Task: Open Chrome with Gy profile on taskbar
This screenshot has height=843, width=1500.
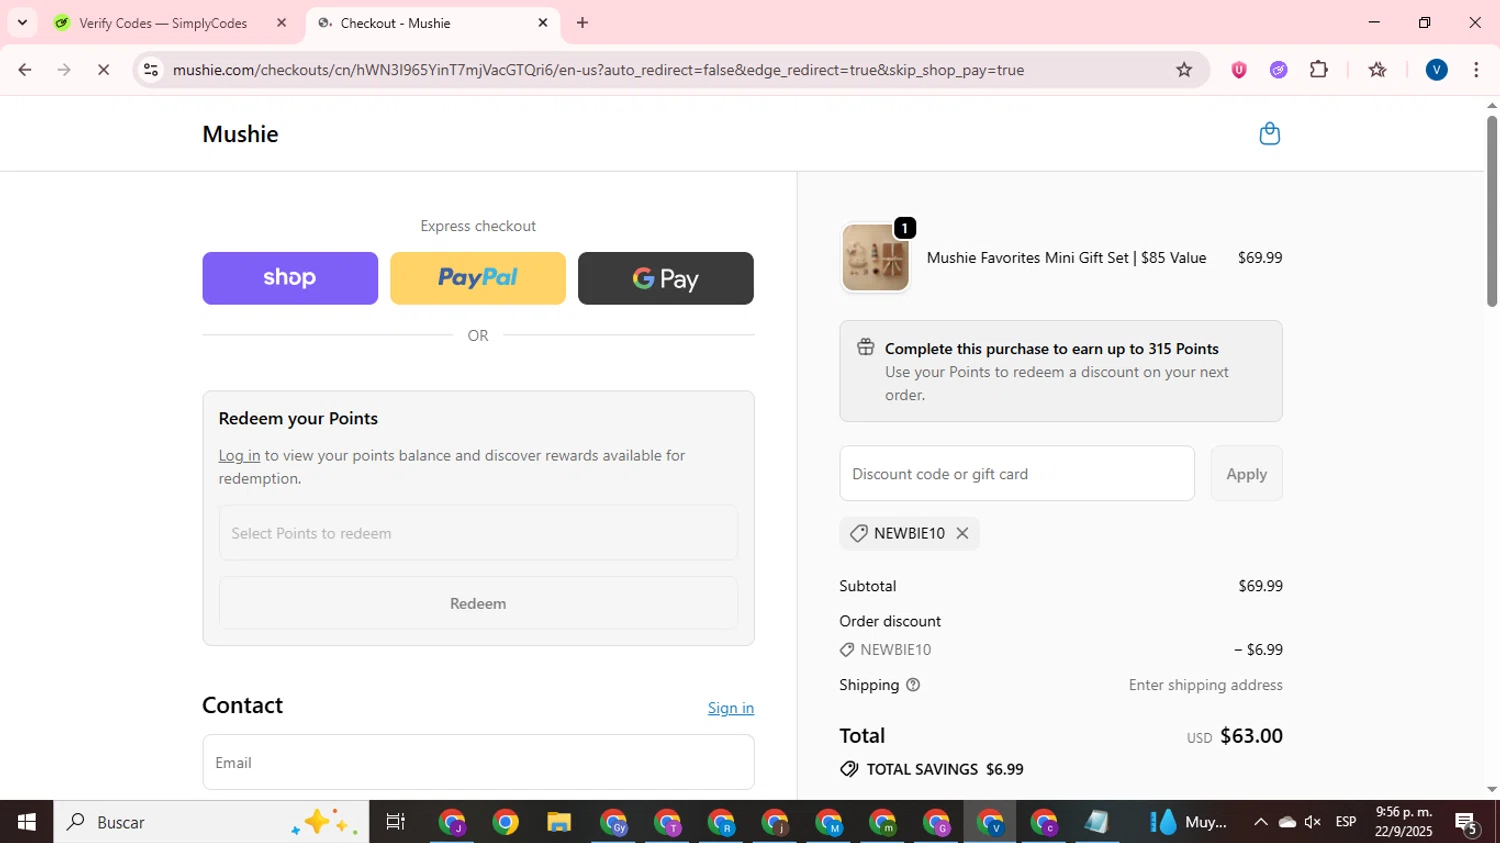Action: 613,822
